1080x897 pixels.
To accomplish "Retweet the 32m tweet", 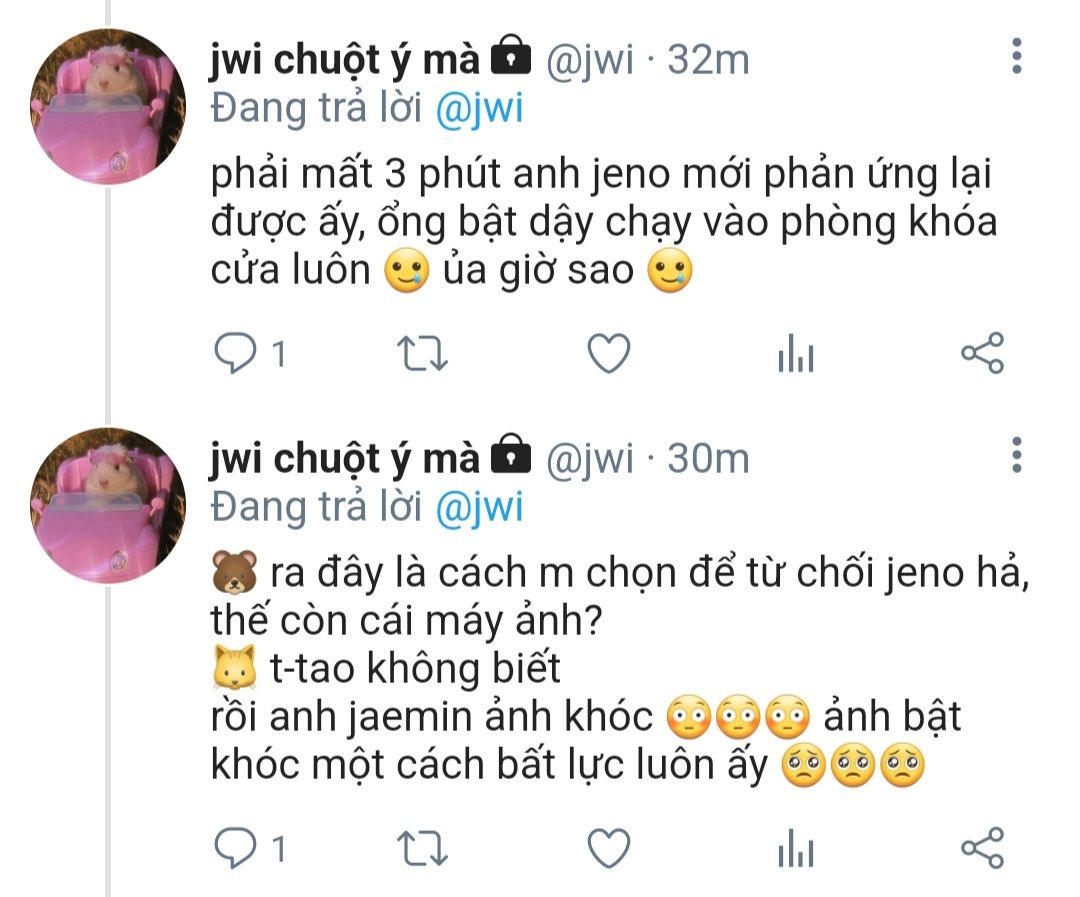I will pos(423,353).
